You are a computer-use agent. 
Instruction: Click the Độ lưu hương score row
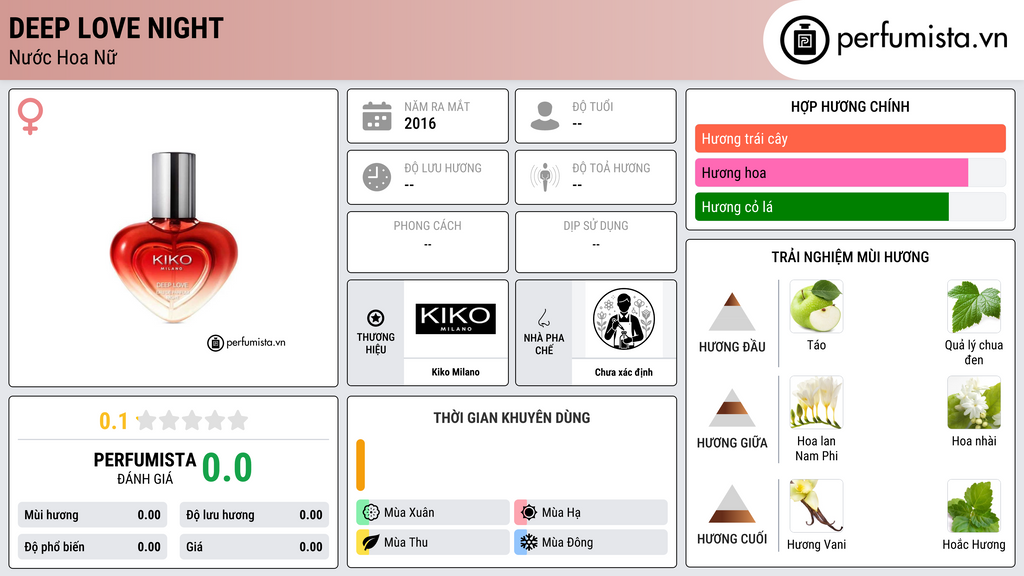tap(254, 515)
